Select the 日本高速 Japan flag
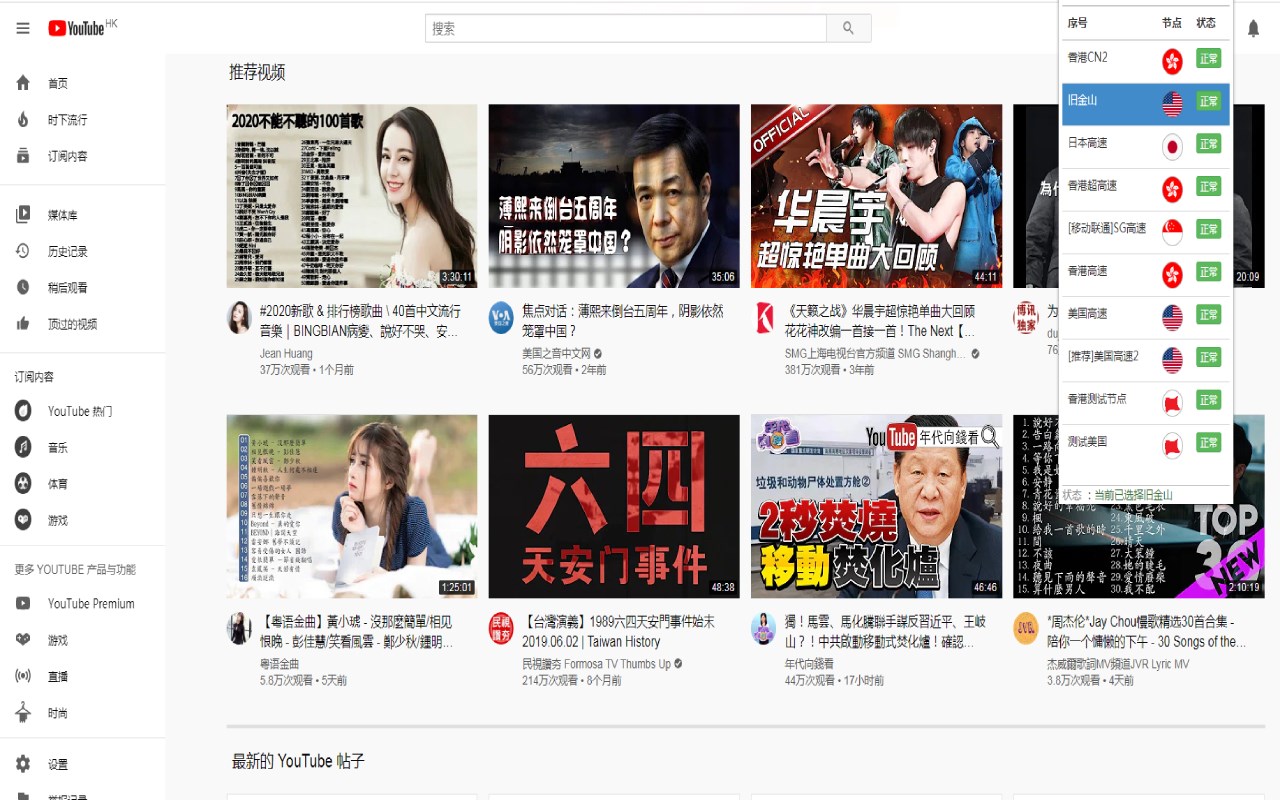 point(1172,147)
